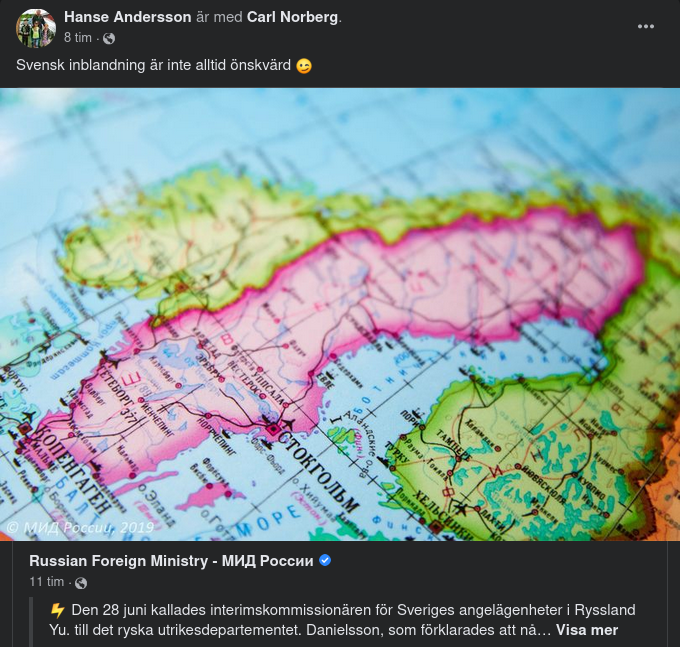Click the © МИД России 2019 watermark
Image resolution: width=680 pixels, height=647 pixels.
coord(81,527)
